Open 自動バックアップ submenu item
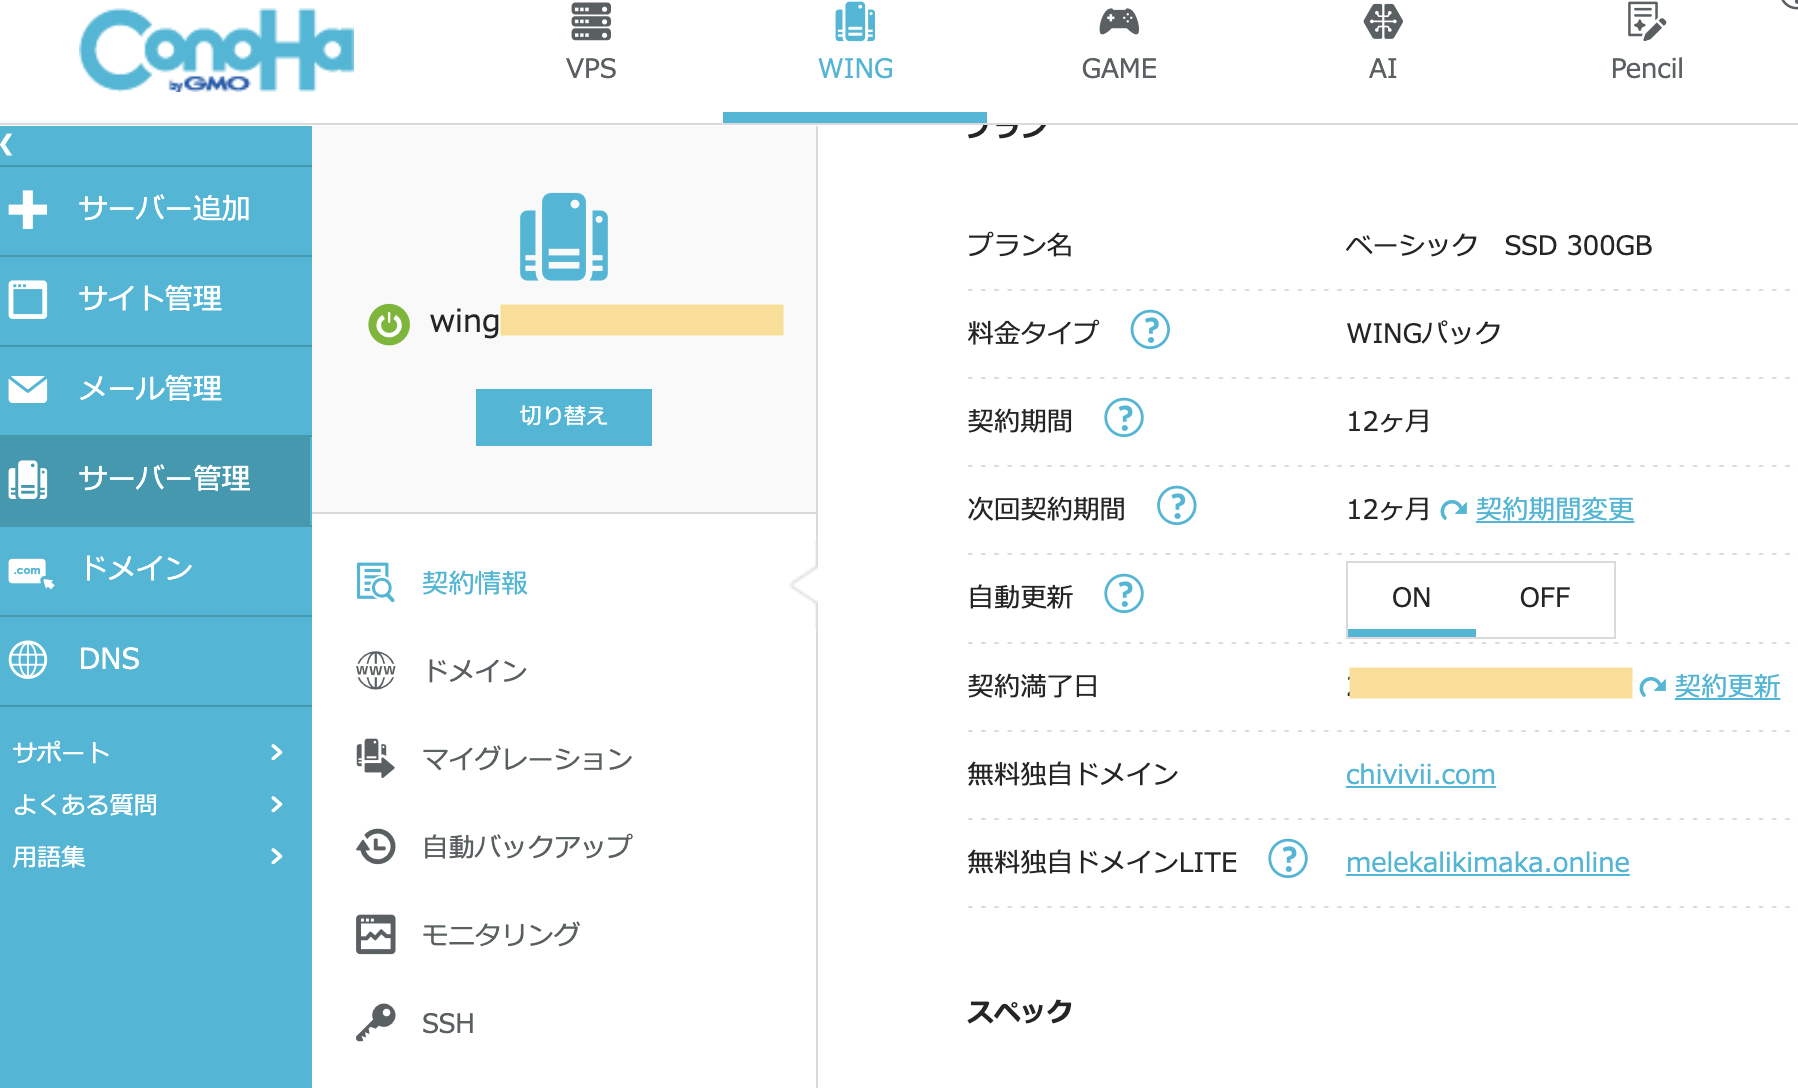Screen dimensions: 1798x1088 click(527, 847)
